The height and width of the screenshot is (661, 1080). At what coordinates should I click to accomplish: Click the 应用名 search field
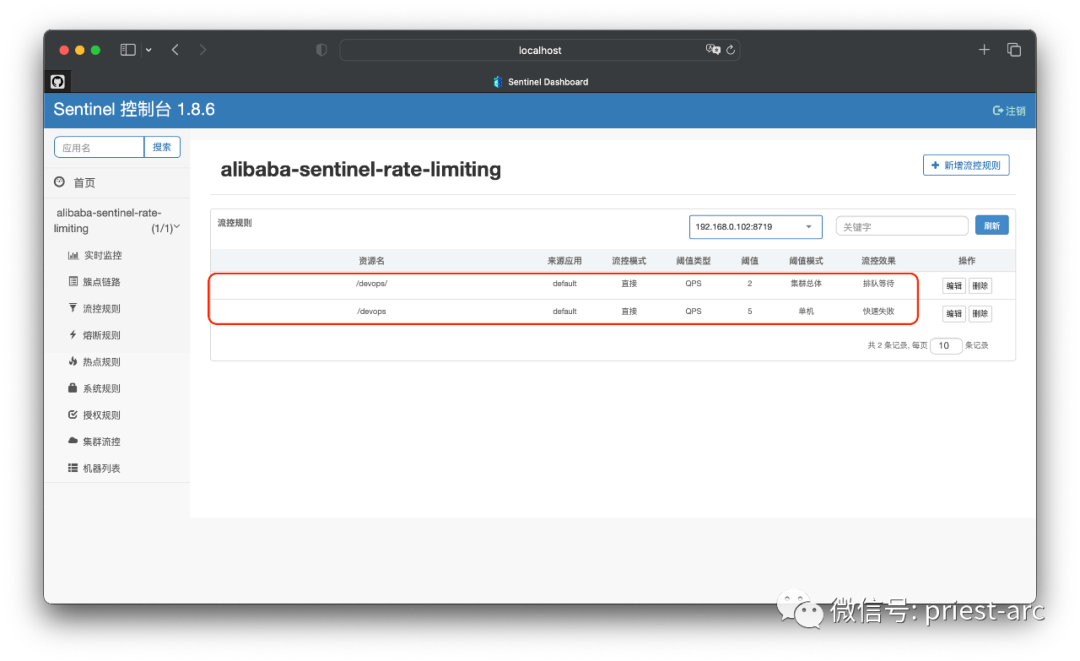tap(99, 147)
